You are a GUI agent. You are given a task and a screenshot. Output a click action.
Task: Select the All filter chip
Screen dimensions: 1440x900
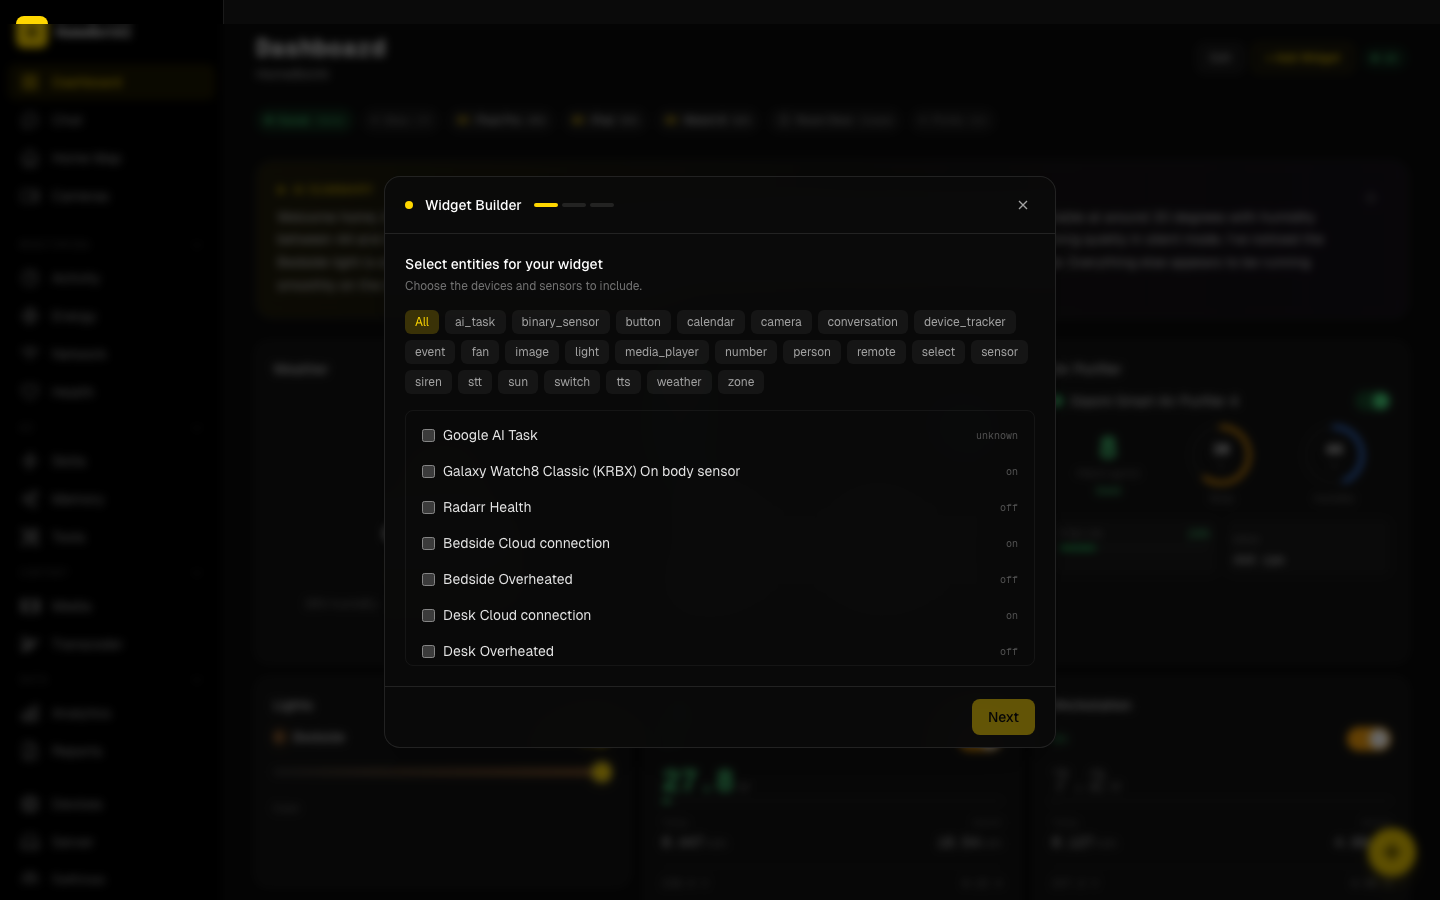pos(422,322)
